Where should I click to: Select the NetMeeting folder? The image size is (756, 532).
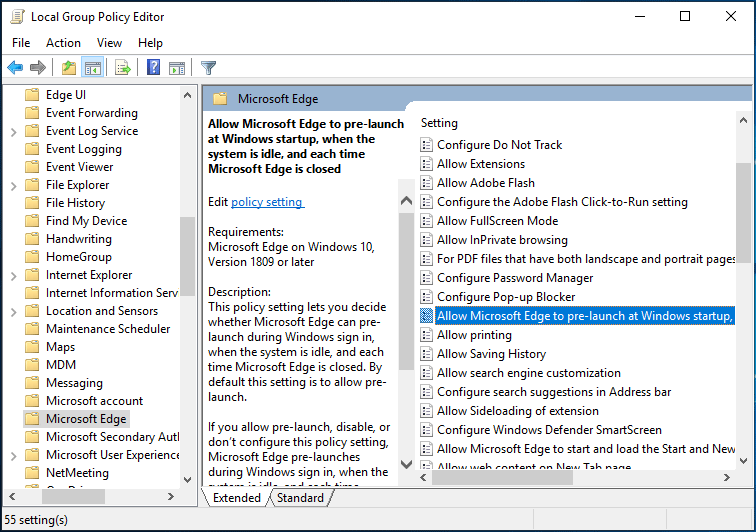pyautogui.click(x=77, y=473)
